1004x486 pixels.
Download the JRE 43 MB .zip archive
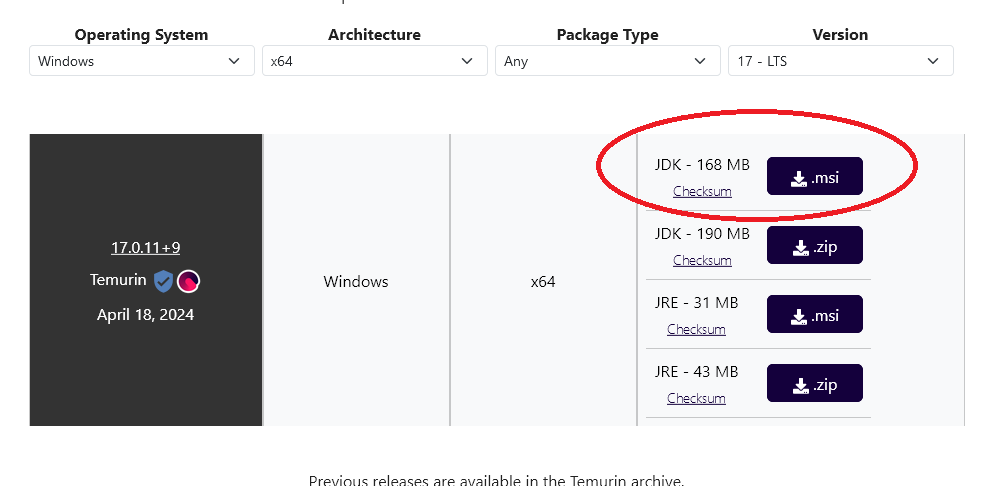tap(814, 383)
